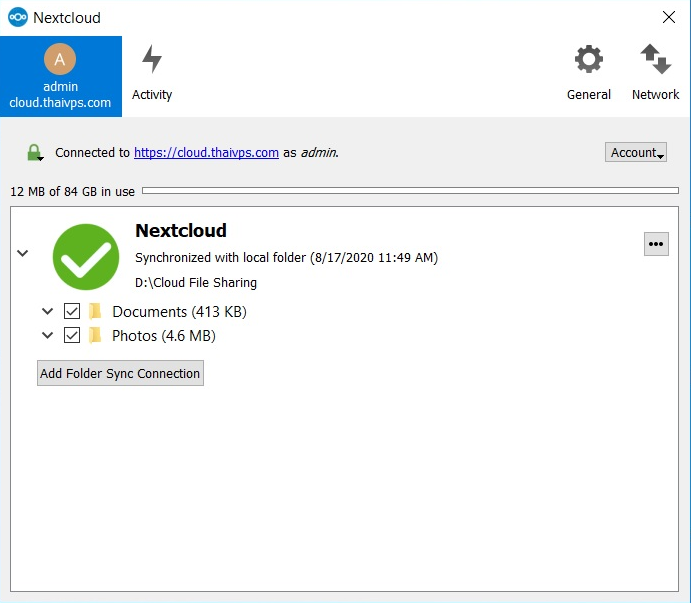Click the green sync status checkmark
Image resolution: width=691 pixels, height=603 pixels.
(x=86, y=257)
